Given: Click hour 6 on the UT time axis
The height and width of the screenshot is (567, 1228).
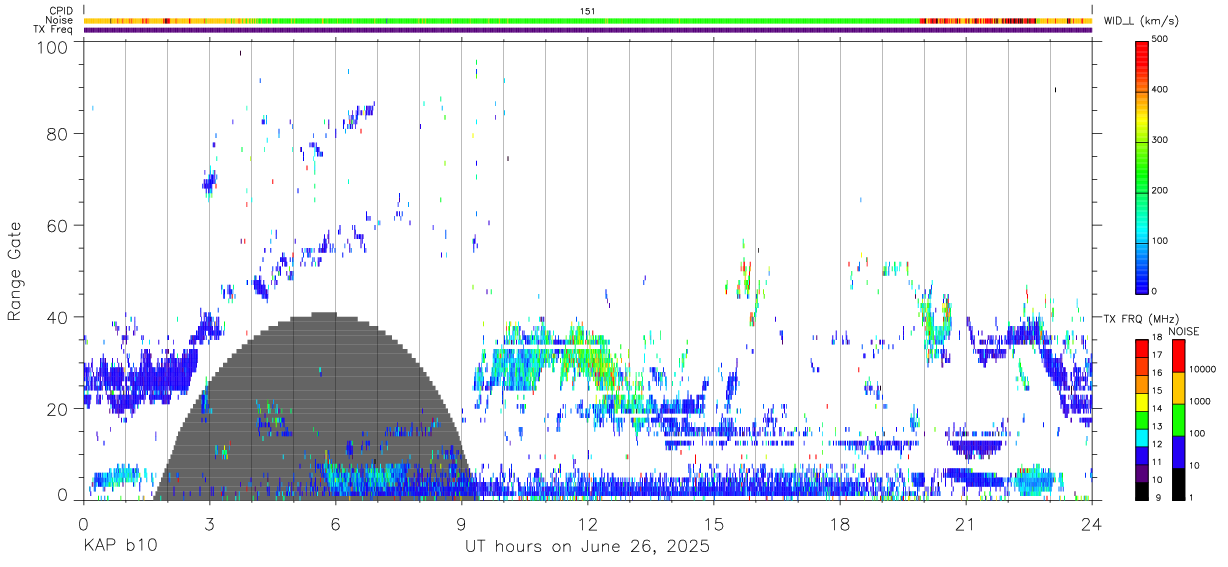Looking at the screenshot, I should [x=335, y=524].
